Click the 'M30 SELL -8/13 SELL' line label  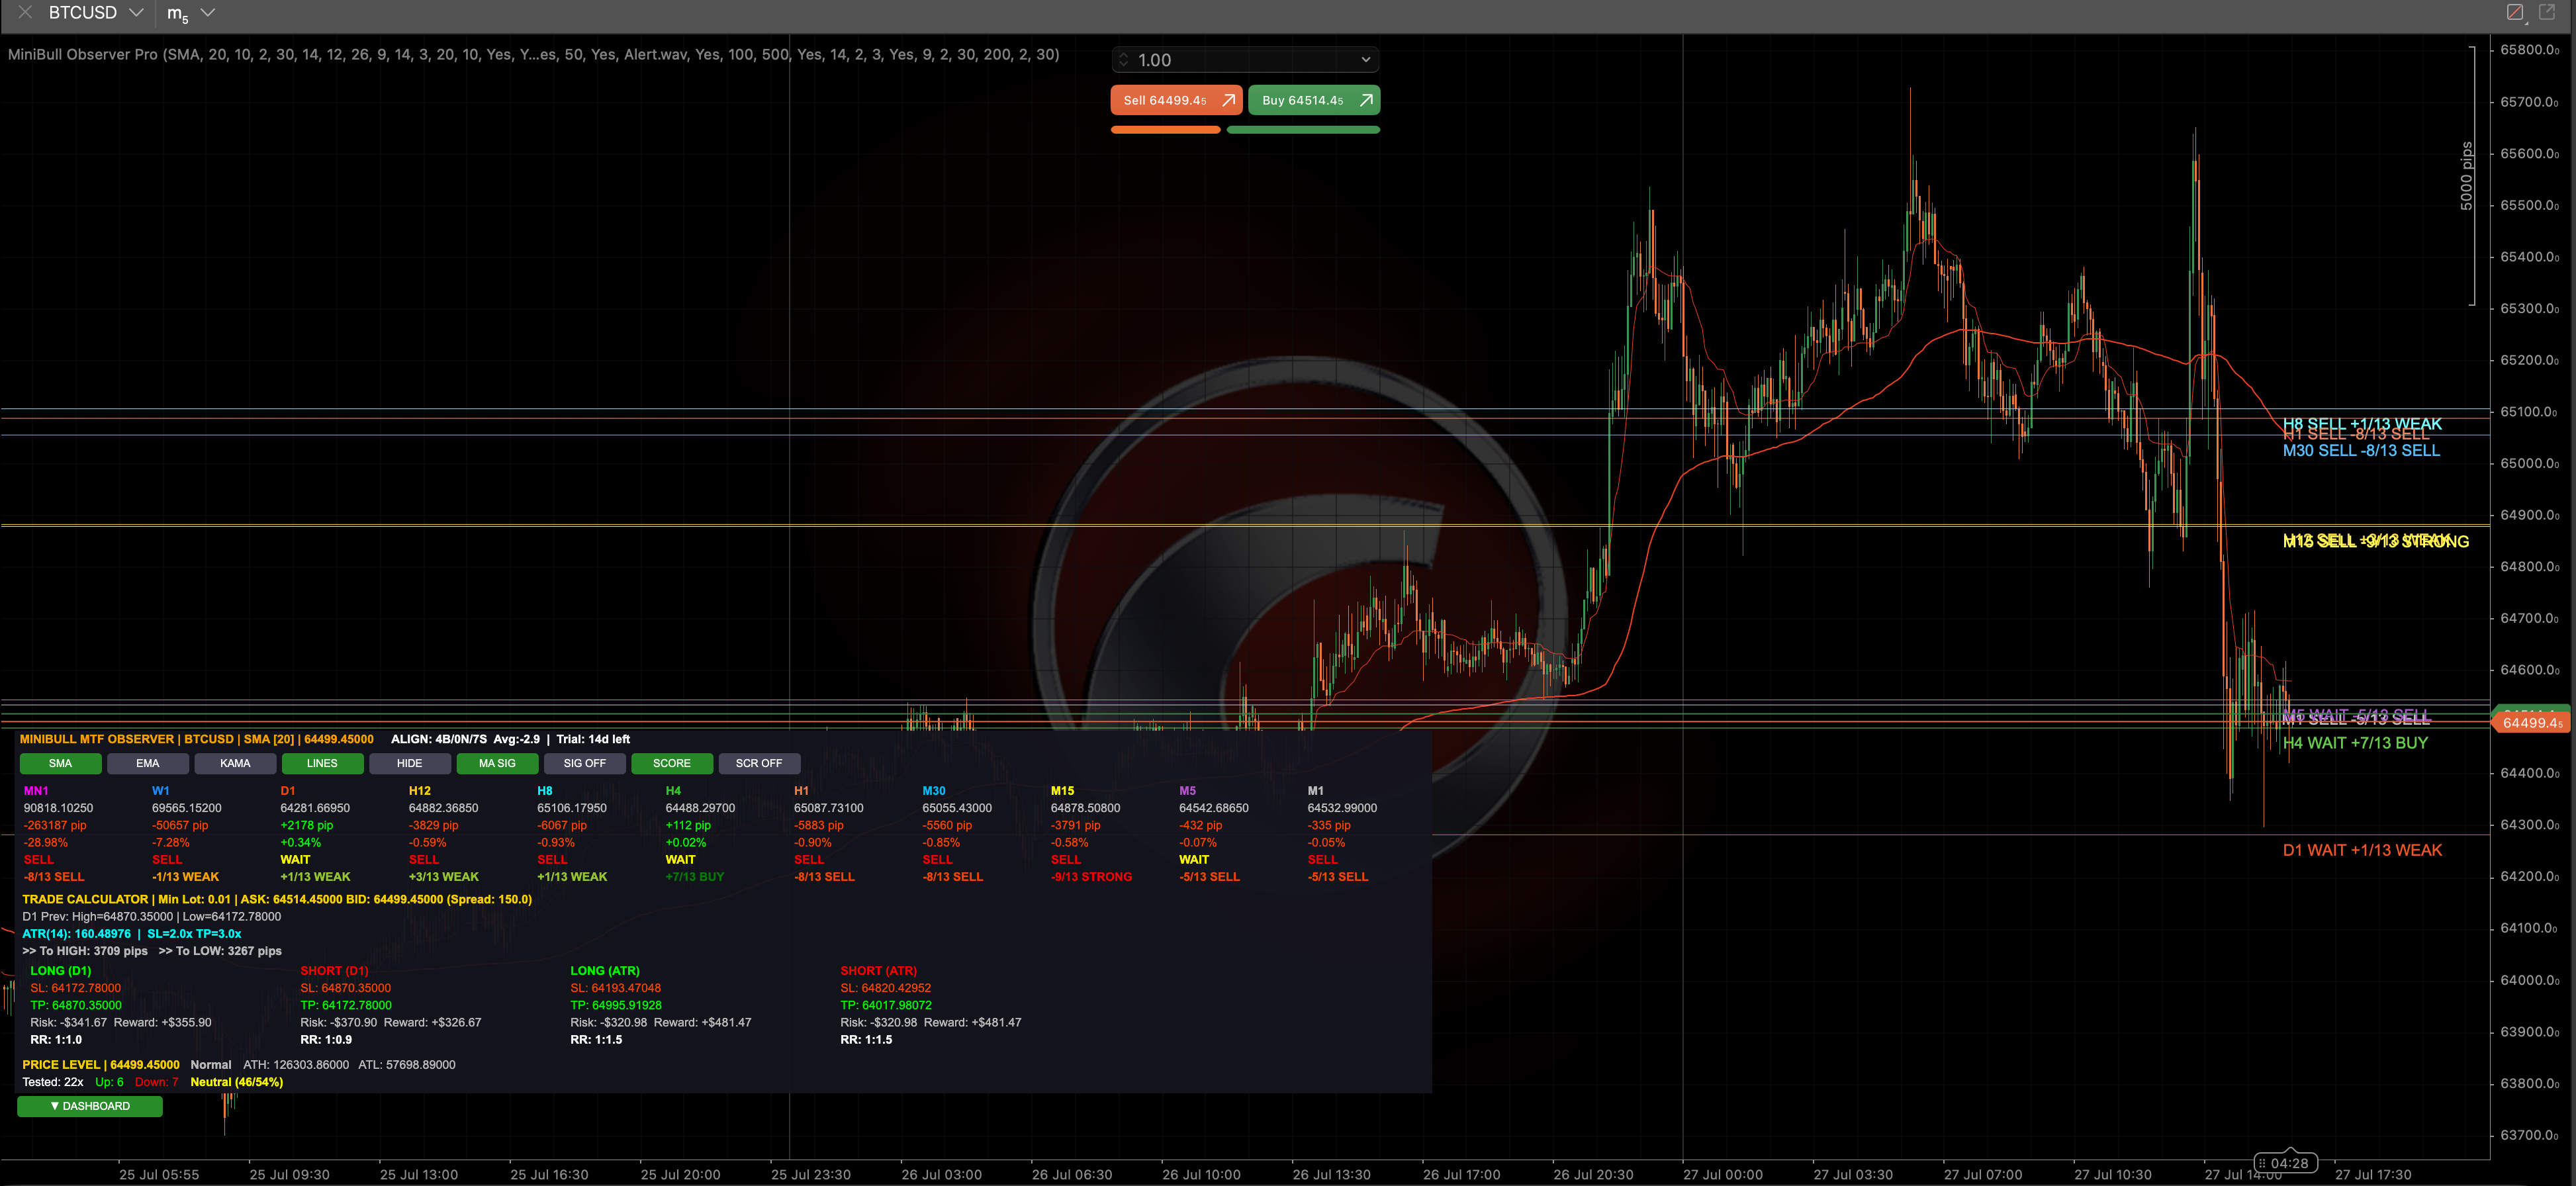pyautogui.click(x=2361, y=451)
